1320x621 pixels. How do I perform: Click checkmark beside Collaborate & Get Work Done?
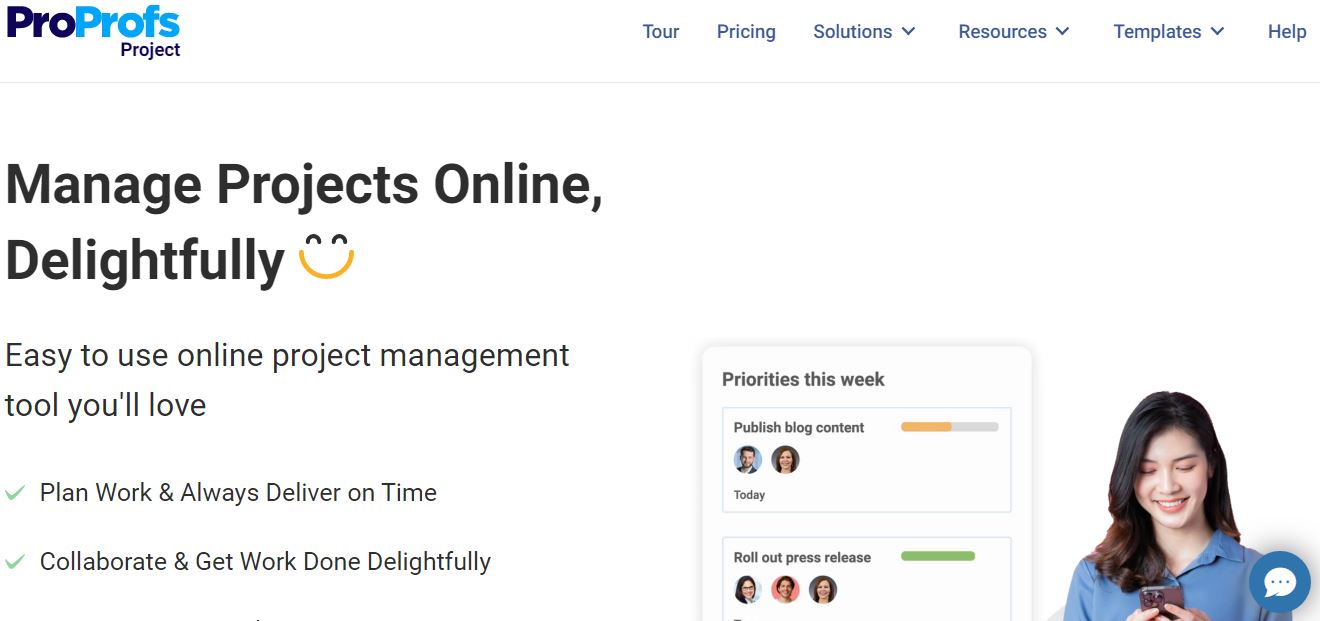coord(15,562)
